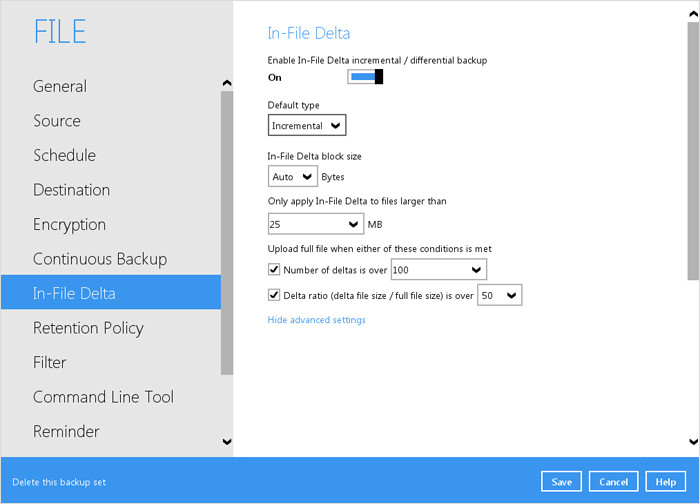Select In-File Delta sidebar item

(x=111, y=292)
